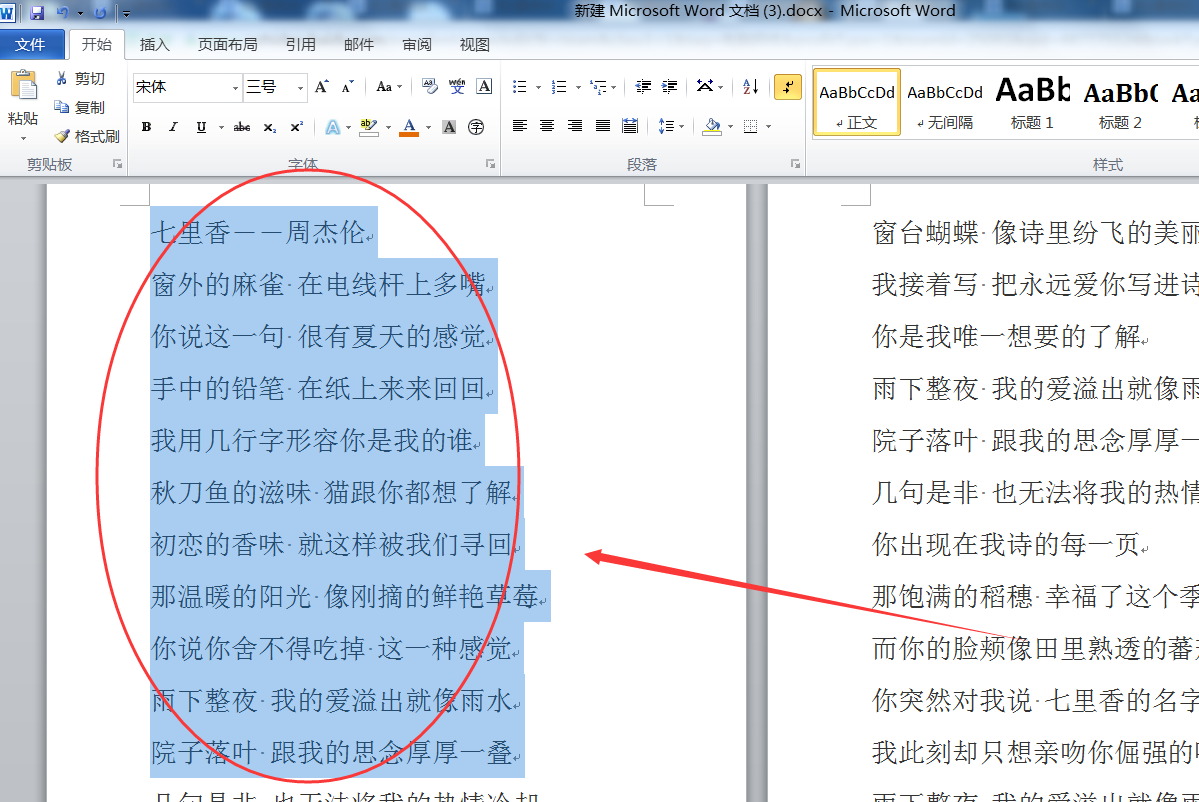Cut the selection with 剪切
Viewport: 1199px width, 802px height.
(80, 79)
